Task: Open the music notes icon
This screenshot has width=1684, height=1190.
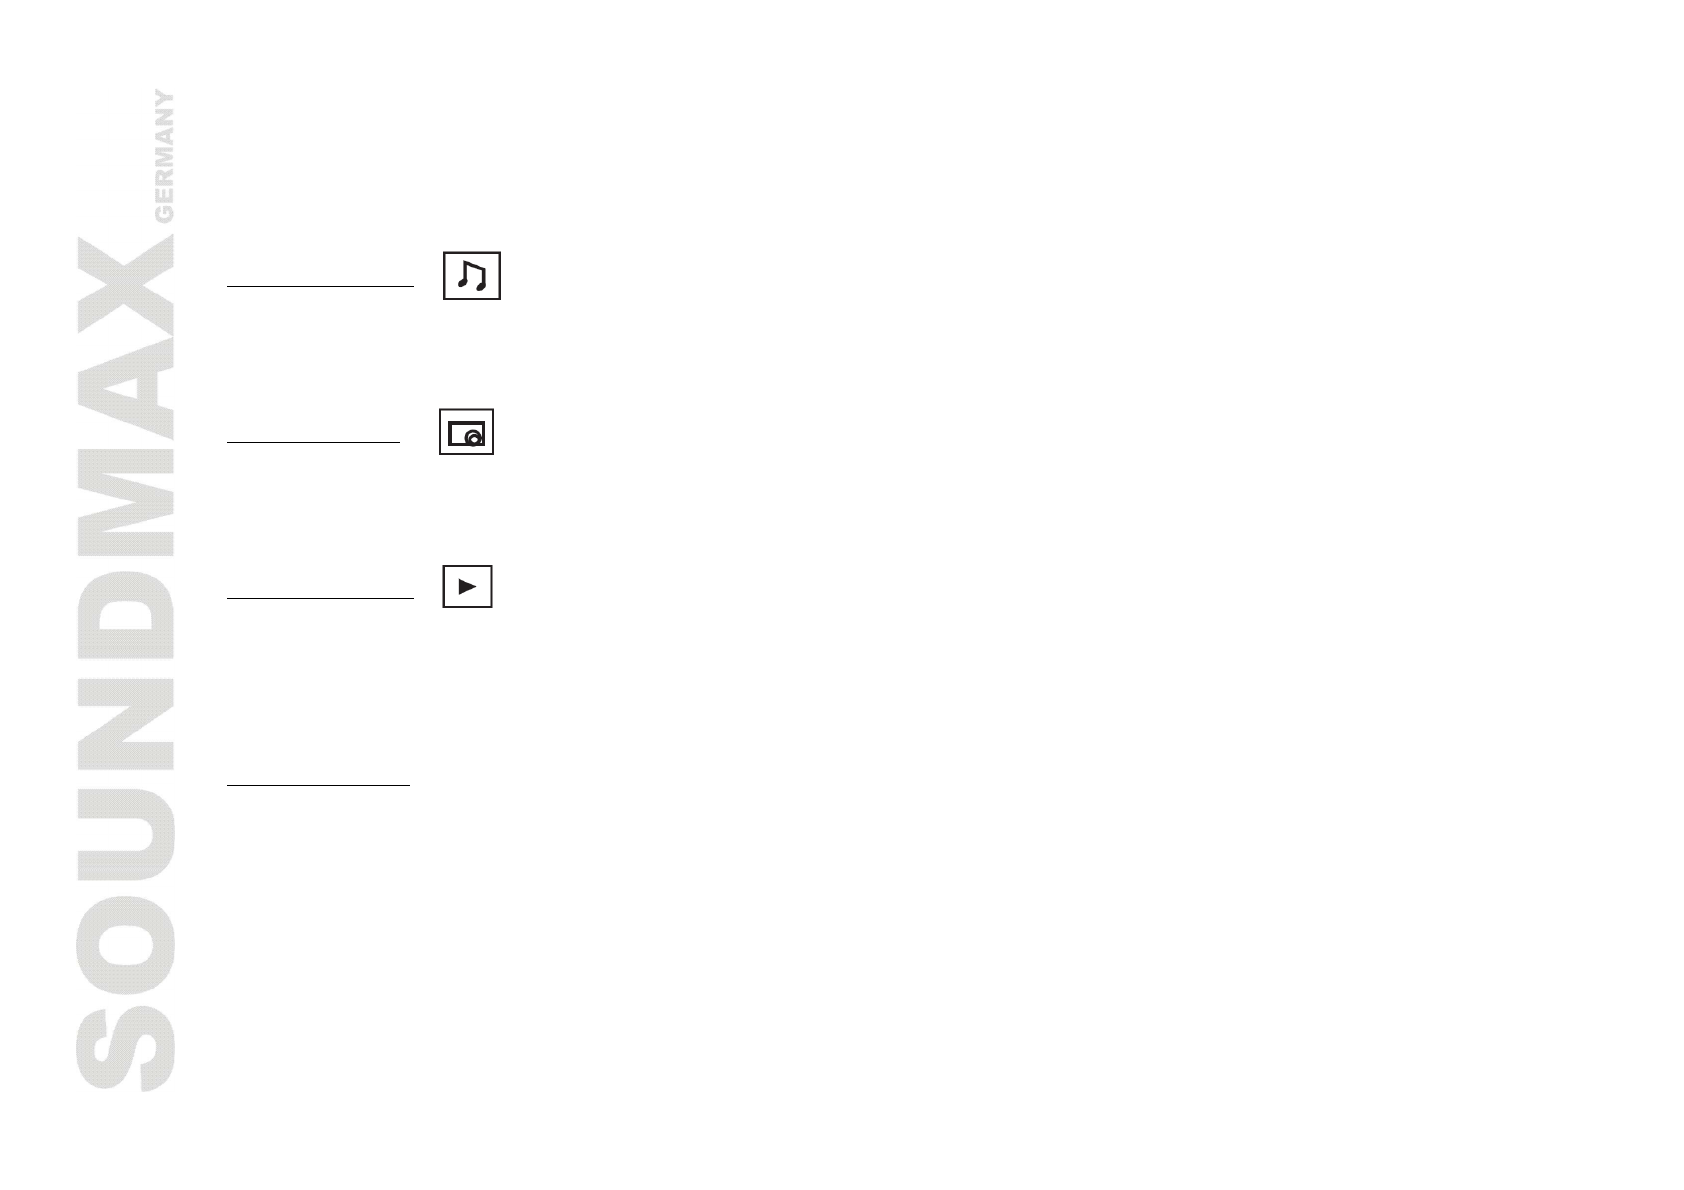Action: click(x=472, y=276)
